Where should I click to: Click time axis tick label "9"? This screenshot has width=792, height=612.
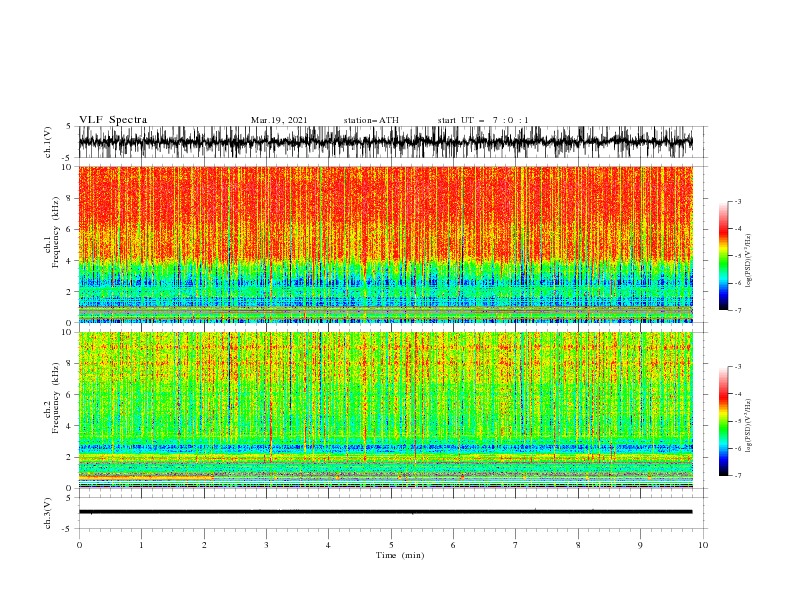[x=640, y=545]
